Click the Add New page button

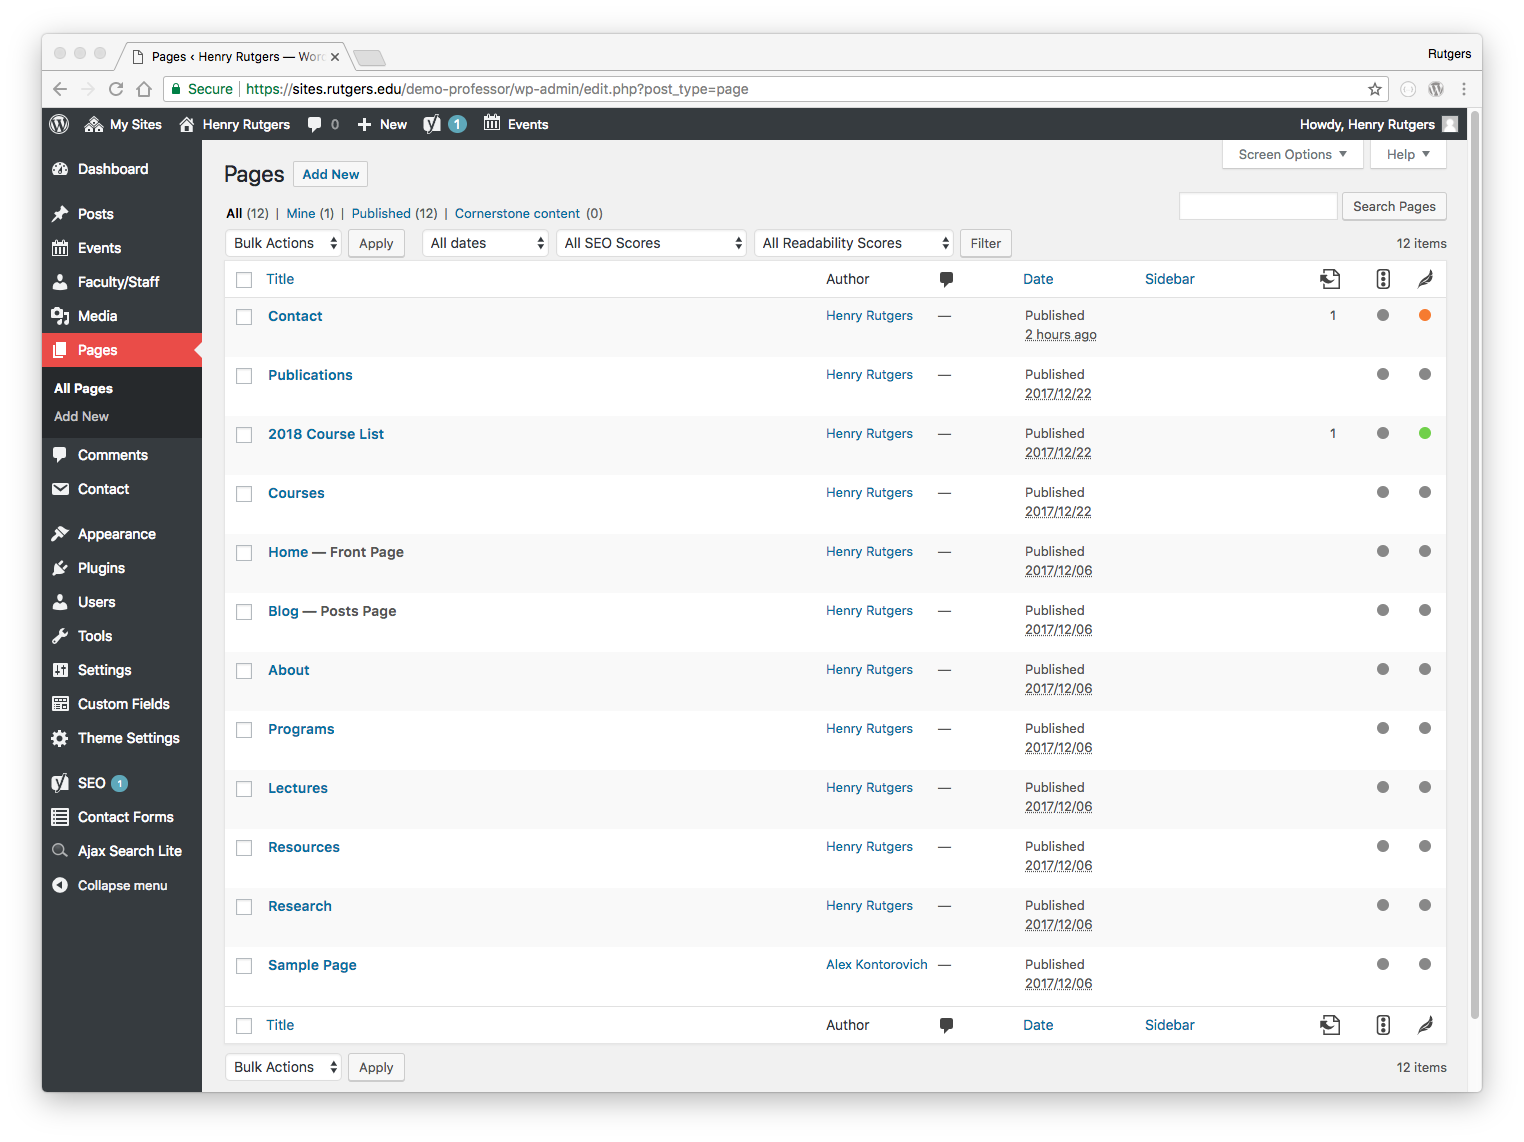[x=330, y=174]
